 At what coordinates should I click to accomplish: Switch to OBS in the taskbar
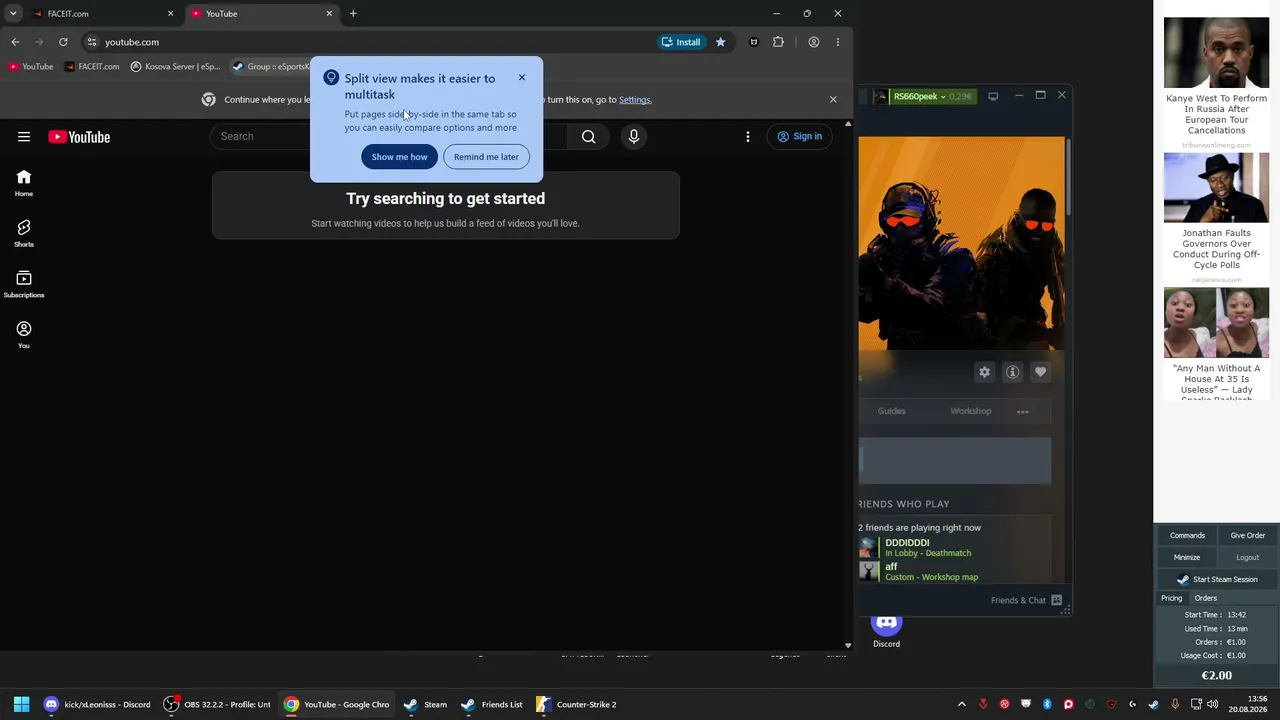[217, 705]
